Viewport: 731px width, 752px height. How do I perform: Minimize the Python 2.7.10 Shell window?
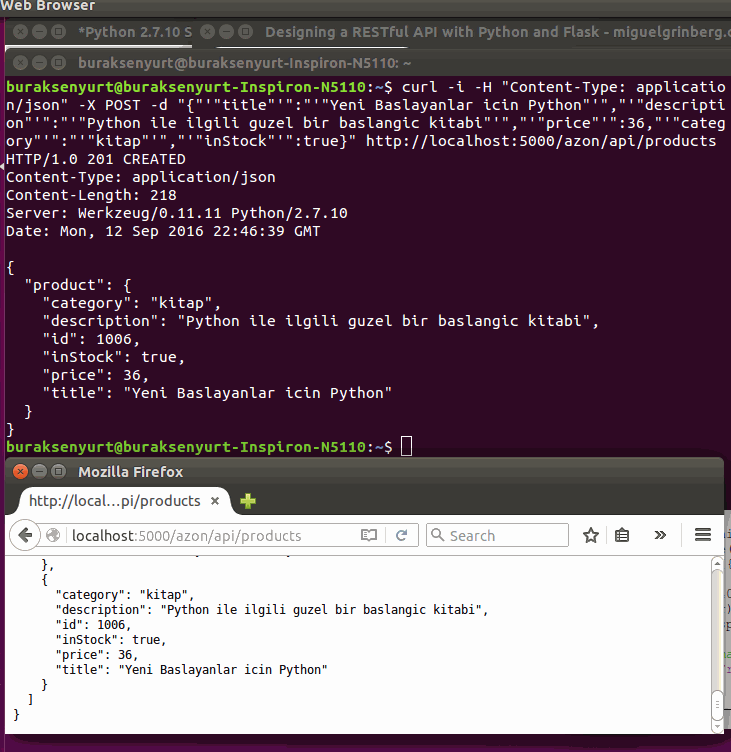pos(39,32)
